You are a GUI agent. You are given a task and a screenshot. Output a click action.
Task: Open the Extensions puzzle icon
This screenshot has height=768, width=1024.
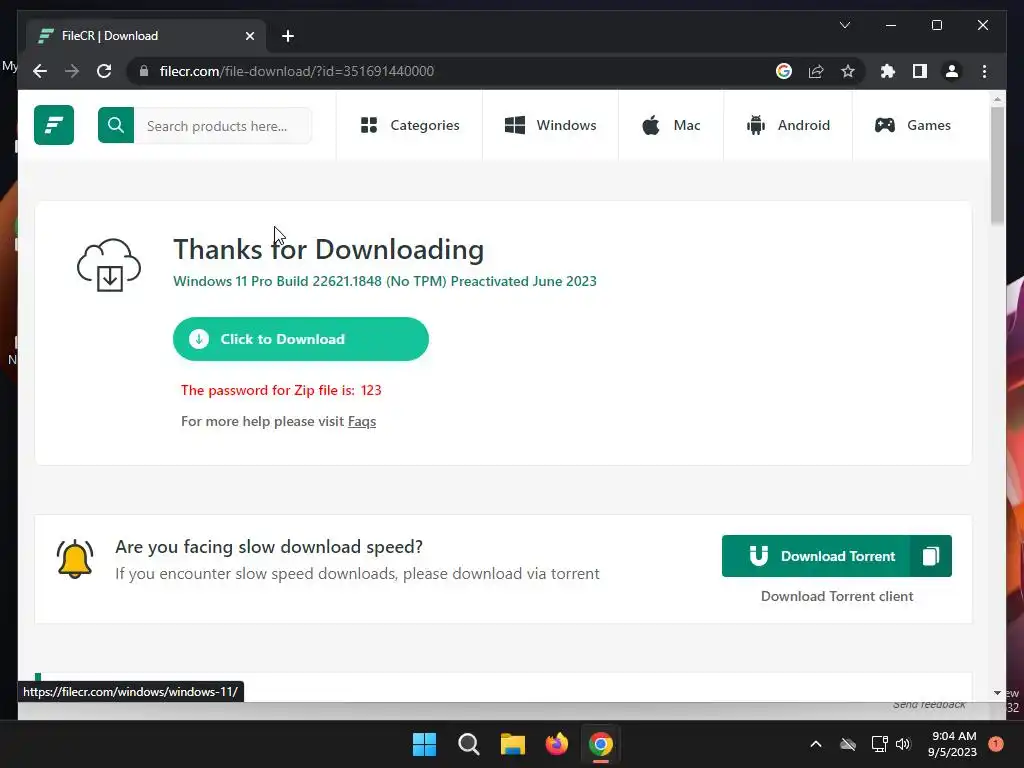(x=888, y=71)
